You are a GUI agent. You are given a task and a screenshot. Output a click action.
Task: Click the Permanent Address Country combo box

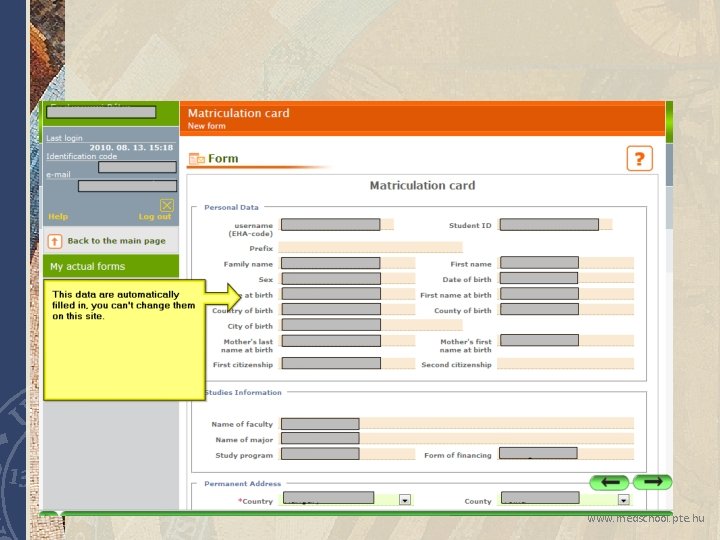pyautogui.click(x=347, y=499)
